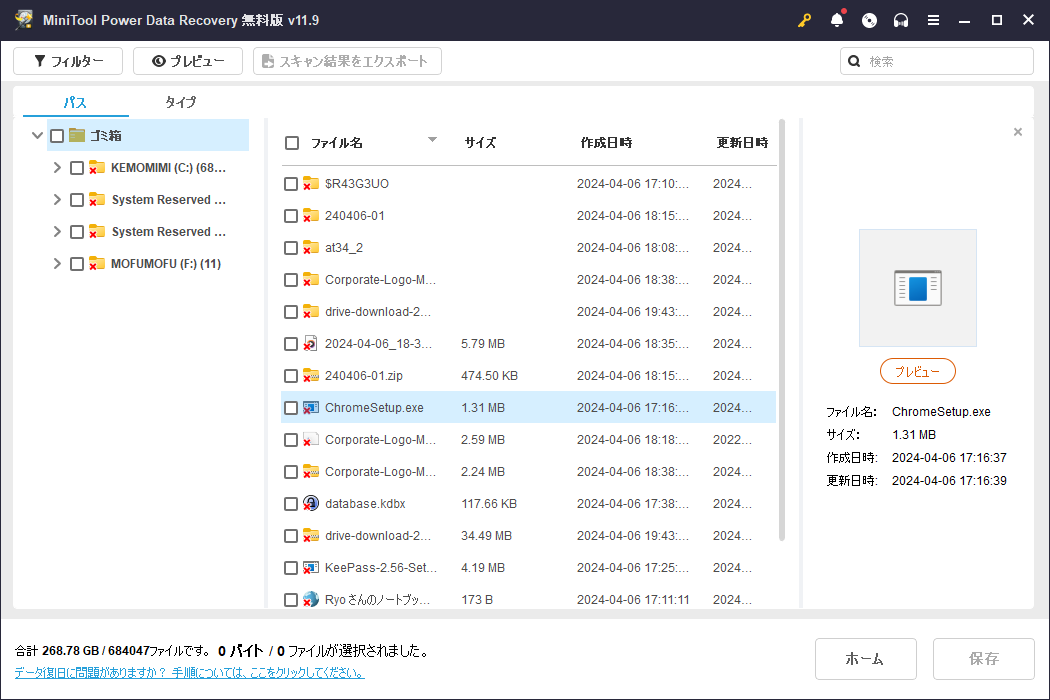Click the 検索 search input field
The image size is (1050, 700).
(x=945, y=61)
